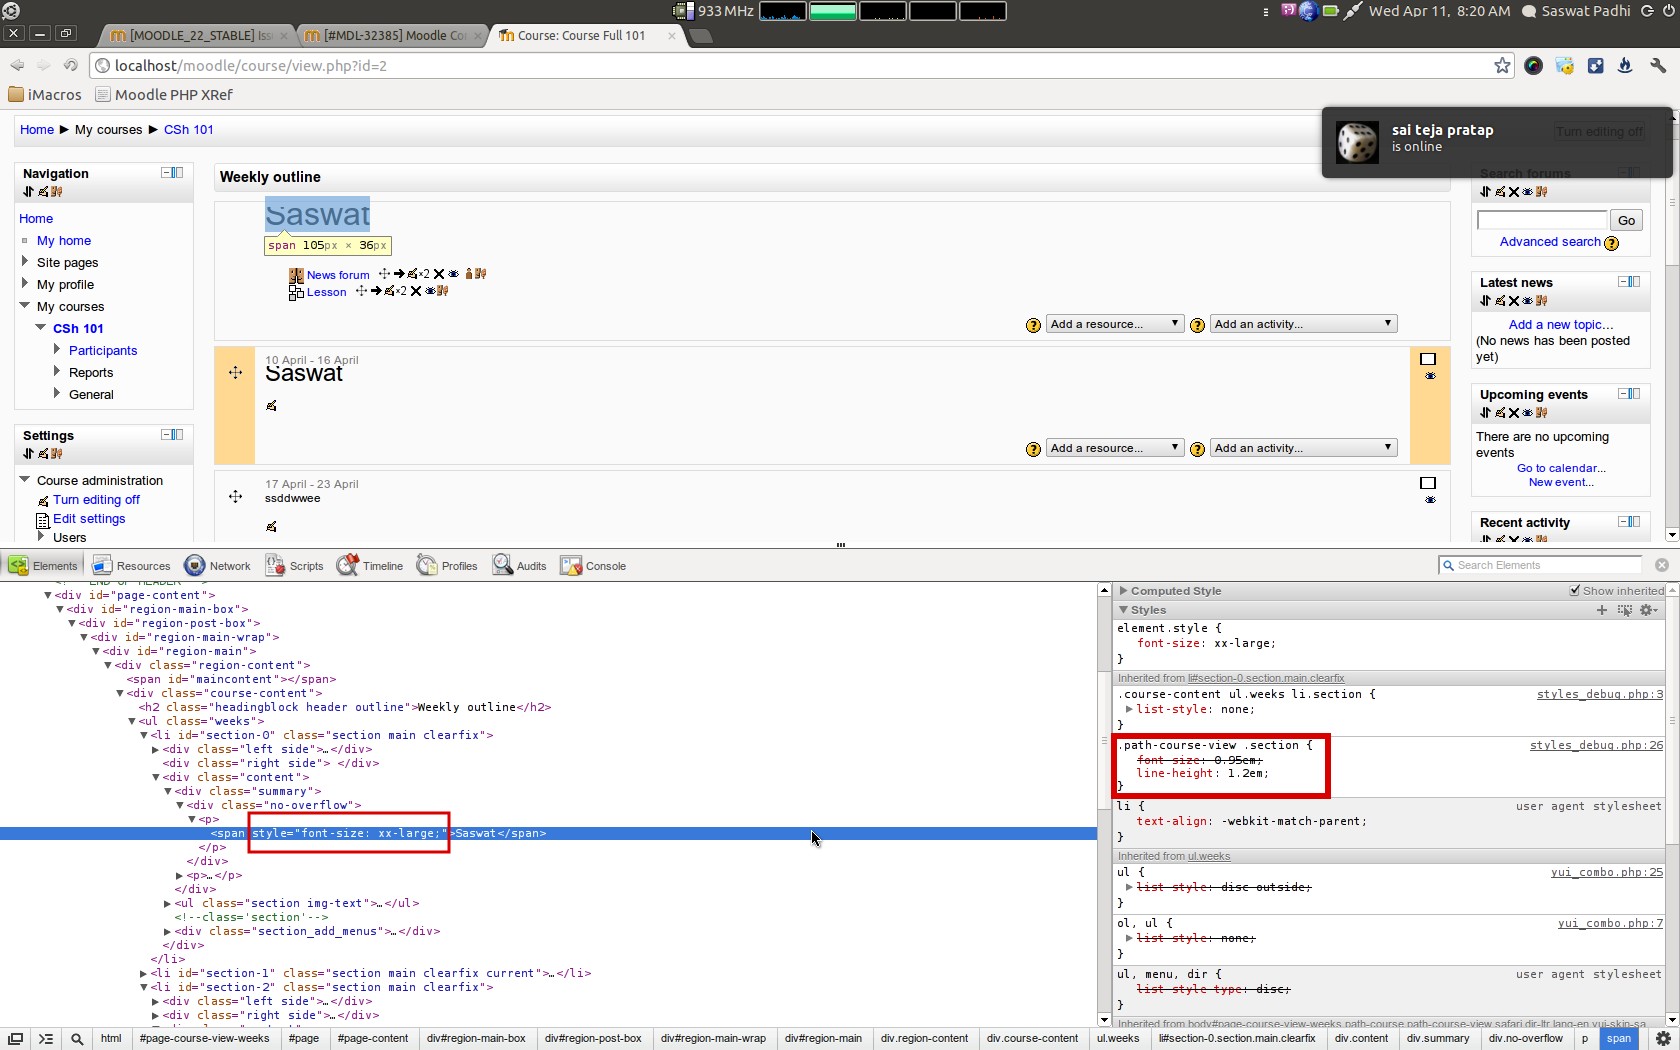Open the iMacros bookmark folder
Viewport: 1680px width, 1050px height.
point(45,95)
